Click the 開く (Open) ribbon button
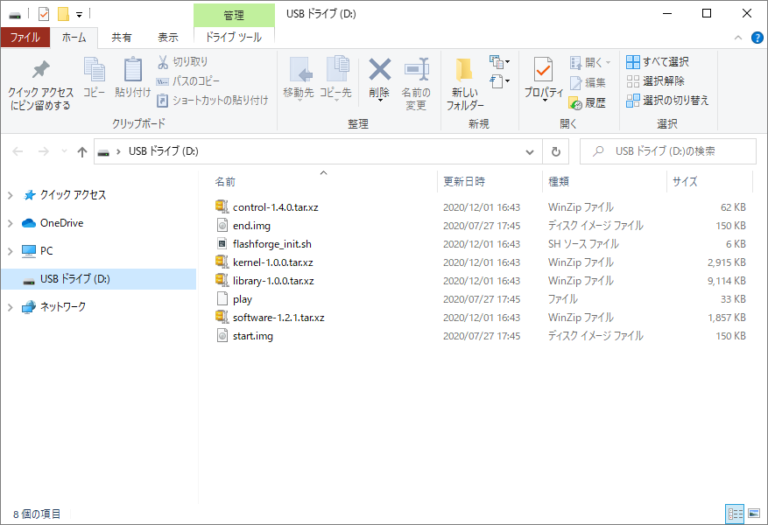This screenshot has width=768, height=525. coord(590,62)
